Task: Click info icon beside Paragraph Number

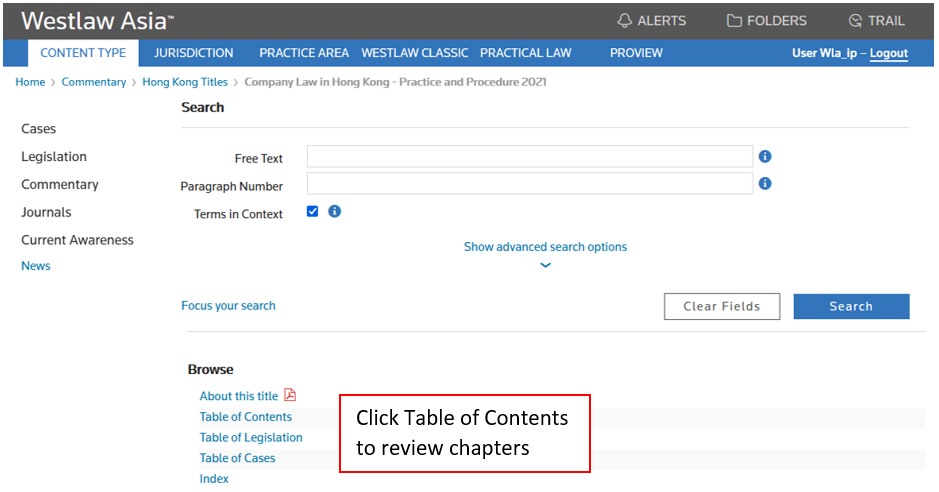Action: click(x=765, y=183)
